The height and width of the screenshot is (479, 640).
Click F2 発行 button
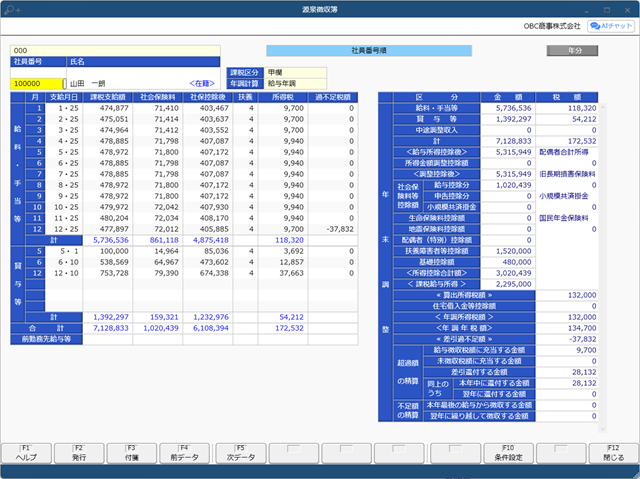79,453
